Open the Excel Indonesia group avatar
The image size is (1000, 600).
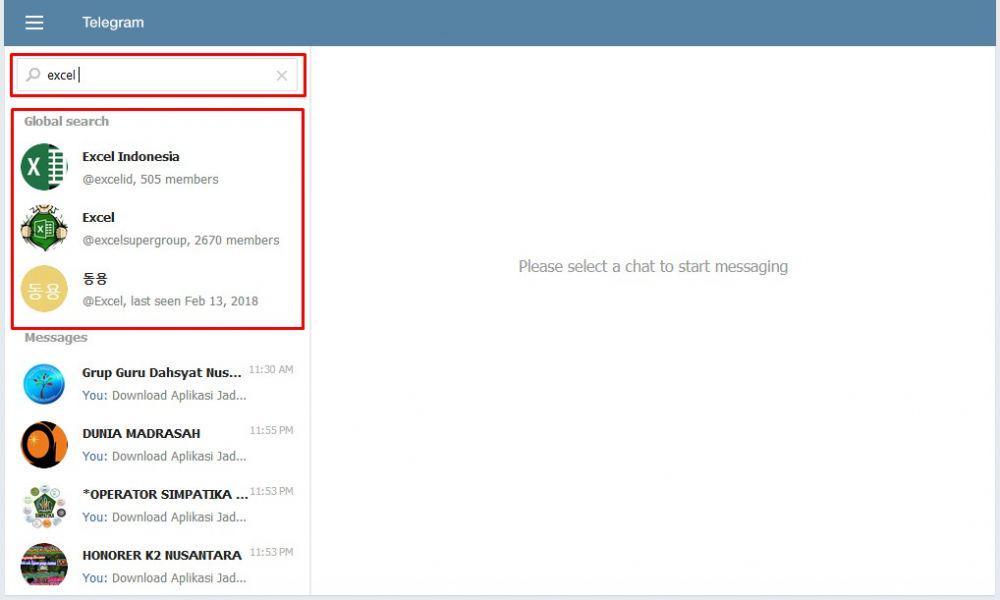(x=44, y=167)
